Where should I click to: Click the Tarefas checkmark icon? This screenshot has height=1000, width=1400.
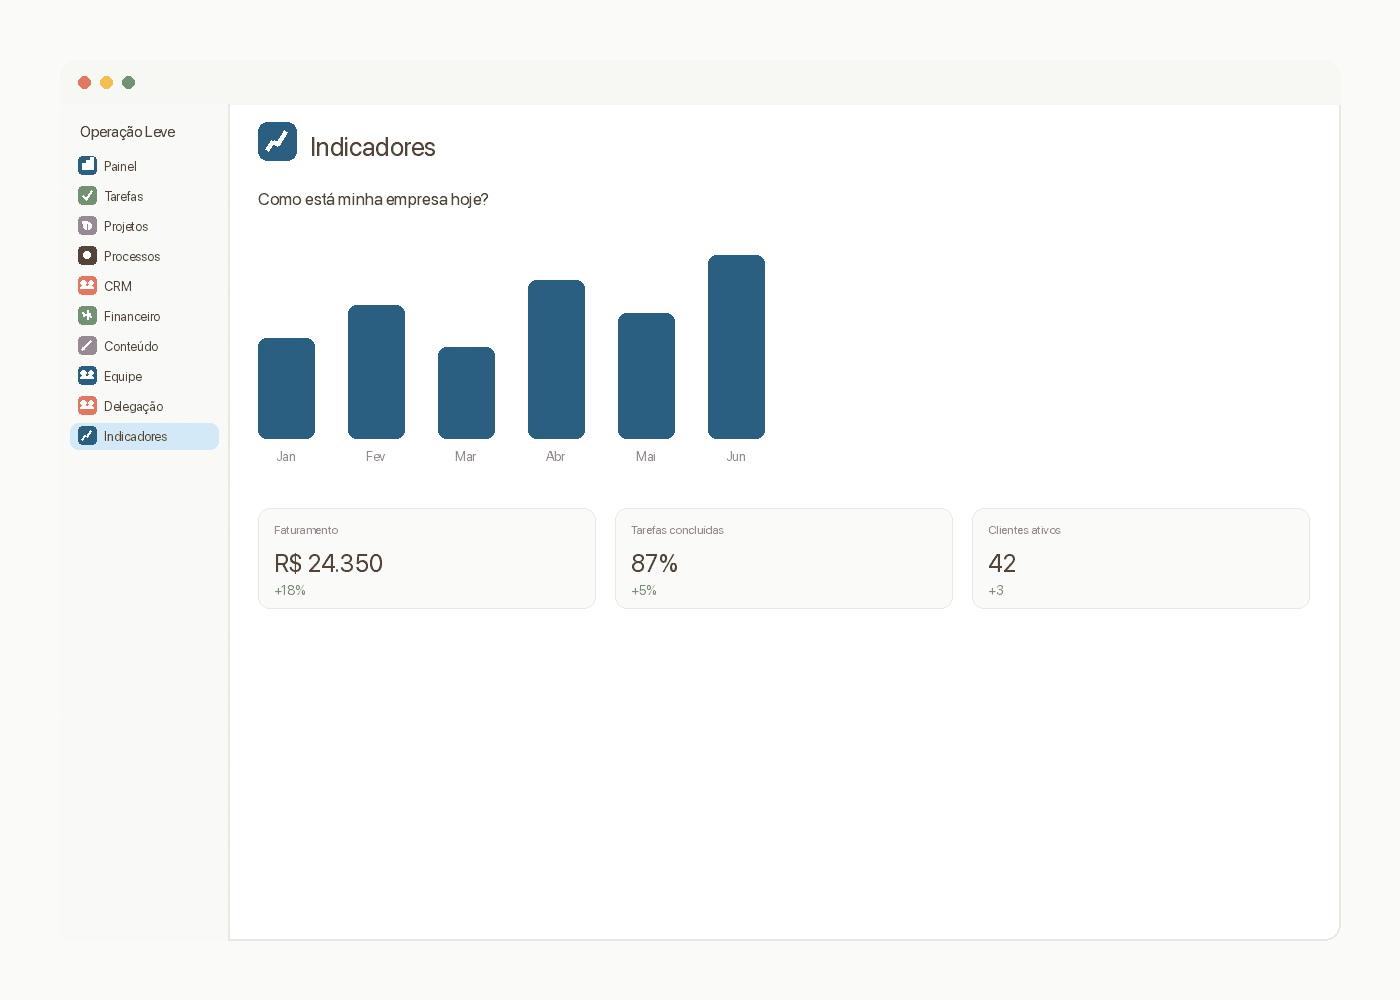click(88, 196)
